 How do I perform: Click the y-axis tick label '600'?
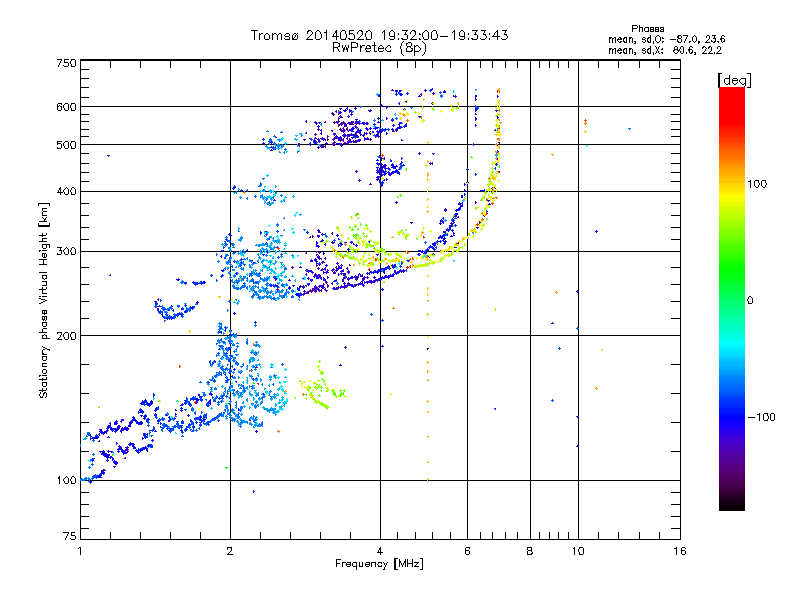point(66,107)
